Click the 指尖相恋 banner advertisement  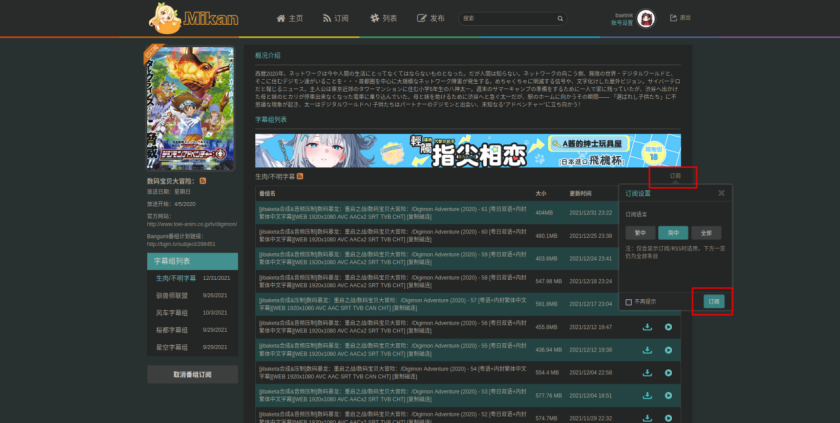click(468, 150)
